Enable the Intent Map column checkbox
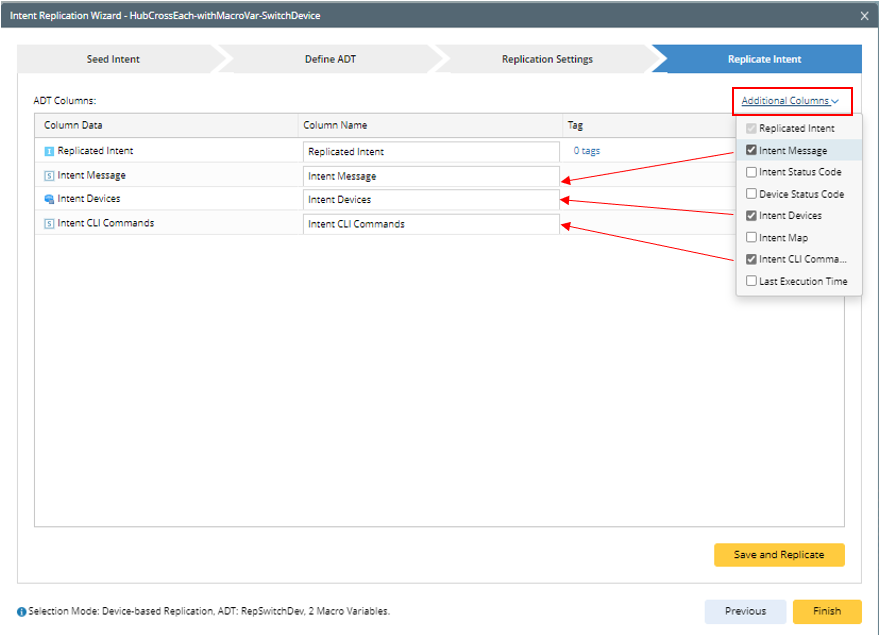 tap(751, 238)
